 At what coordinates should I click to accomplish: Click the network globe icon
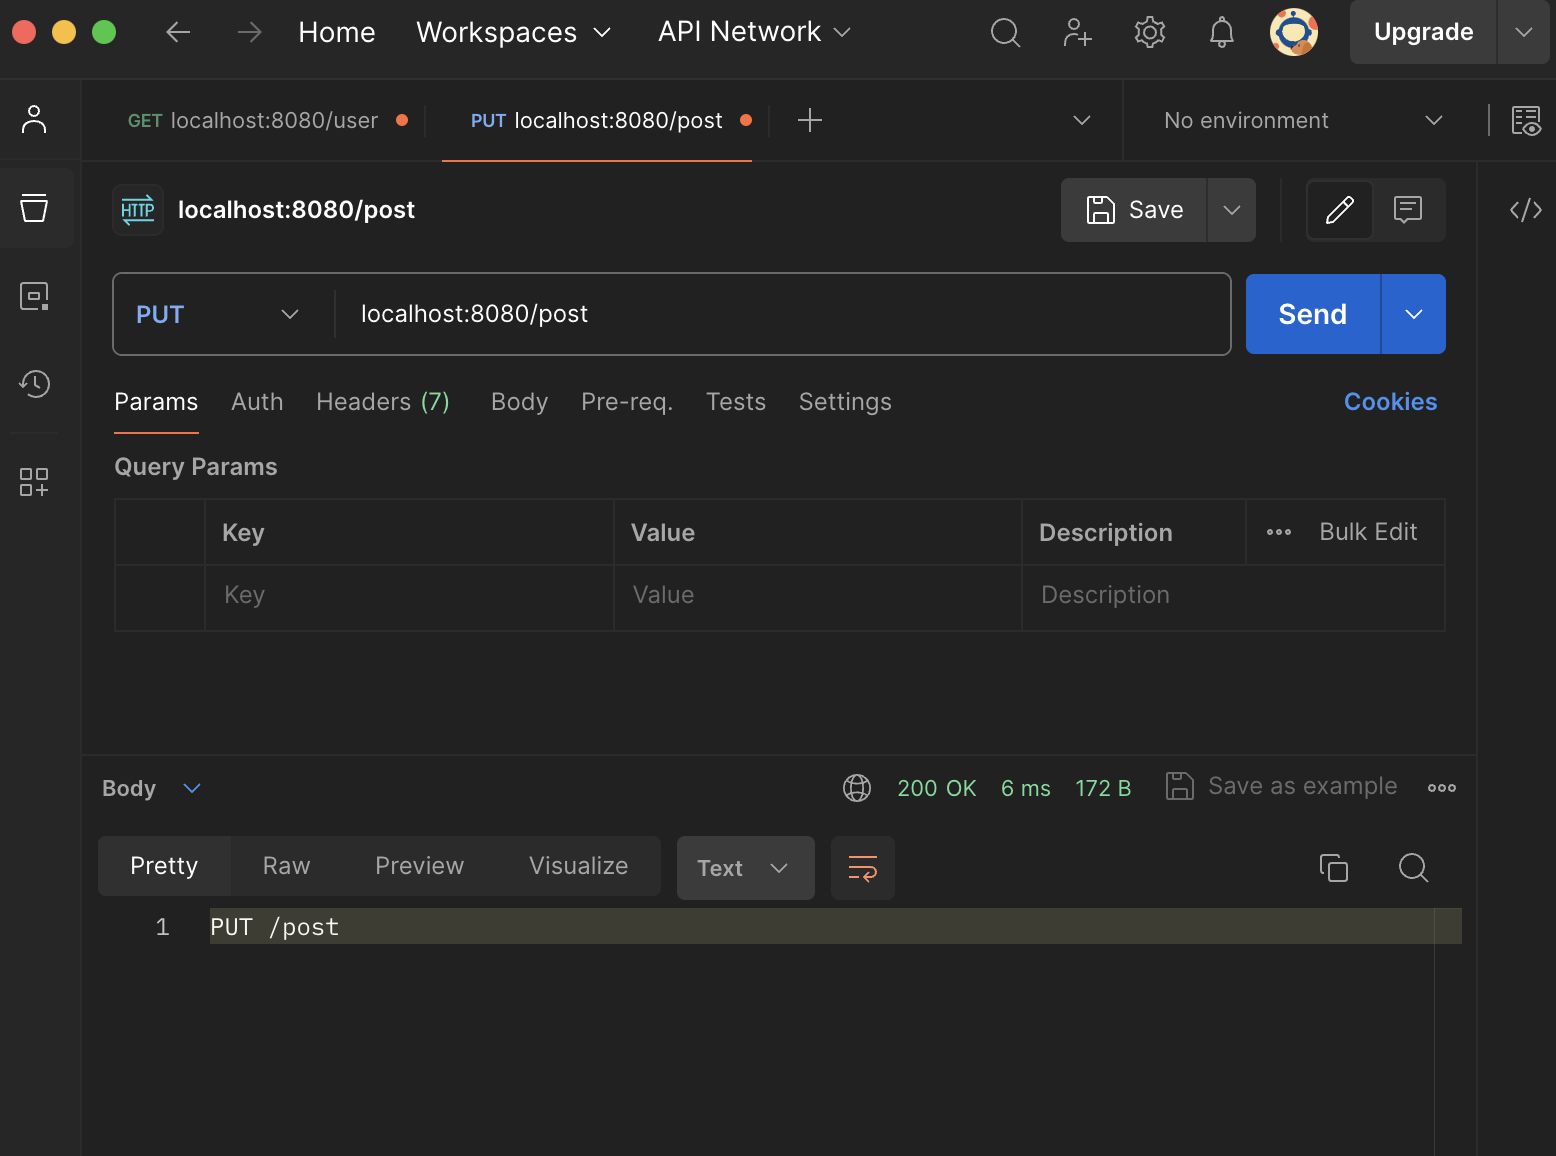pos(857,788)
